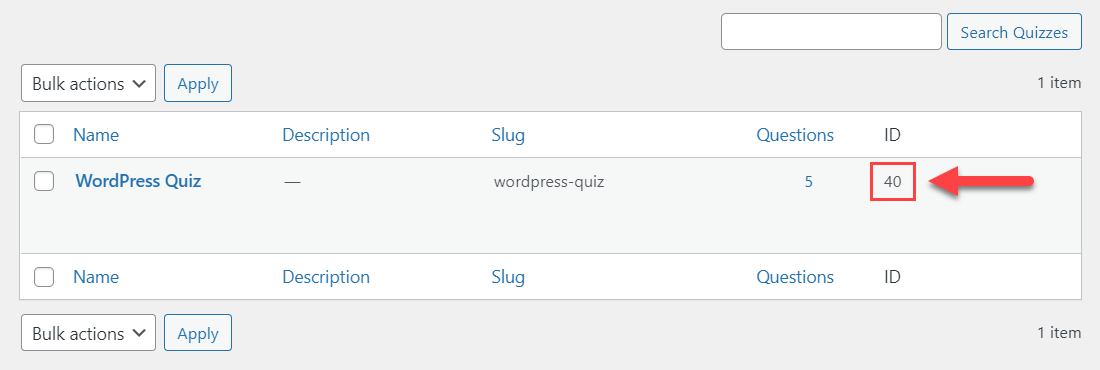The image size is (1100, 370).
Task: Focus the quiz search input field
Action: pyautogui.click(x=831, y=32)
